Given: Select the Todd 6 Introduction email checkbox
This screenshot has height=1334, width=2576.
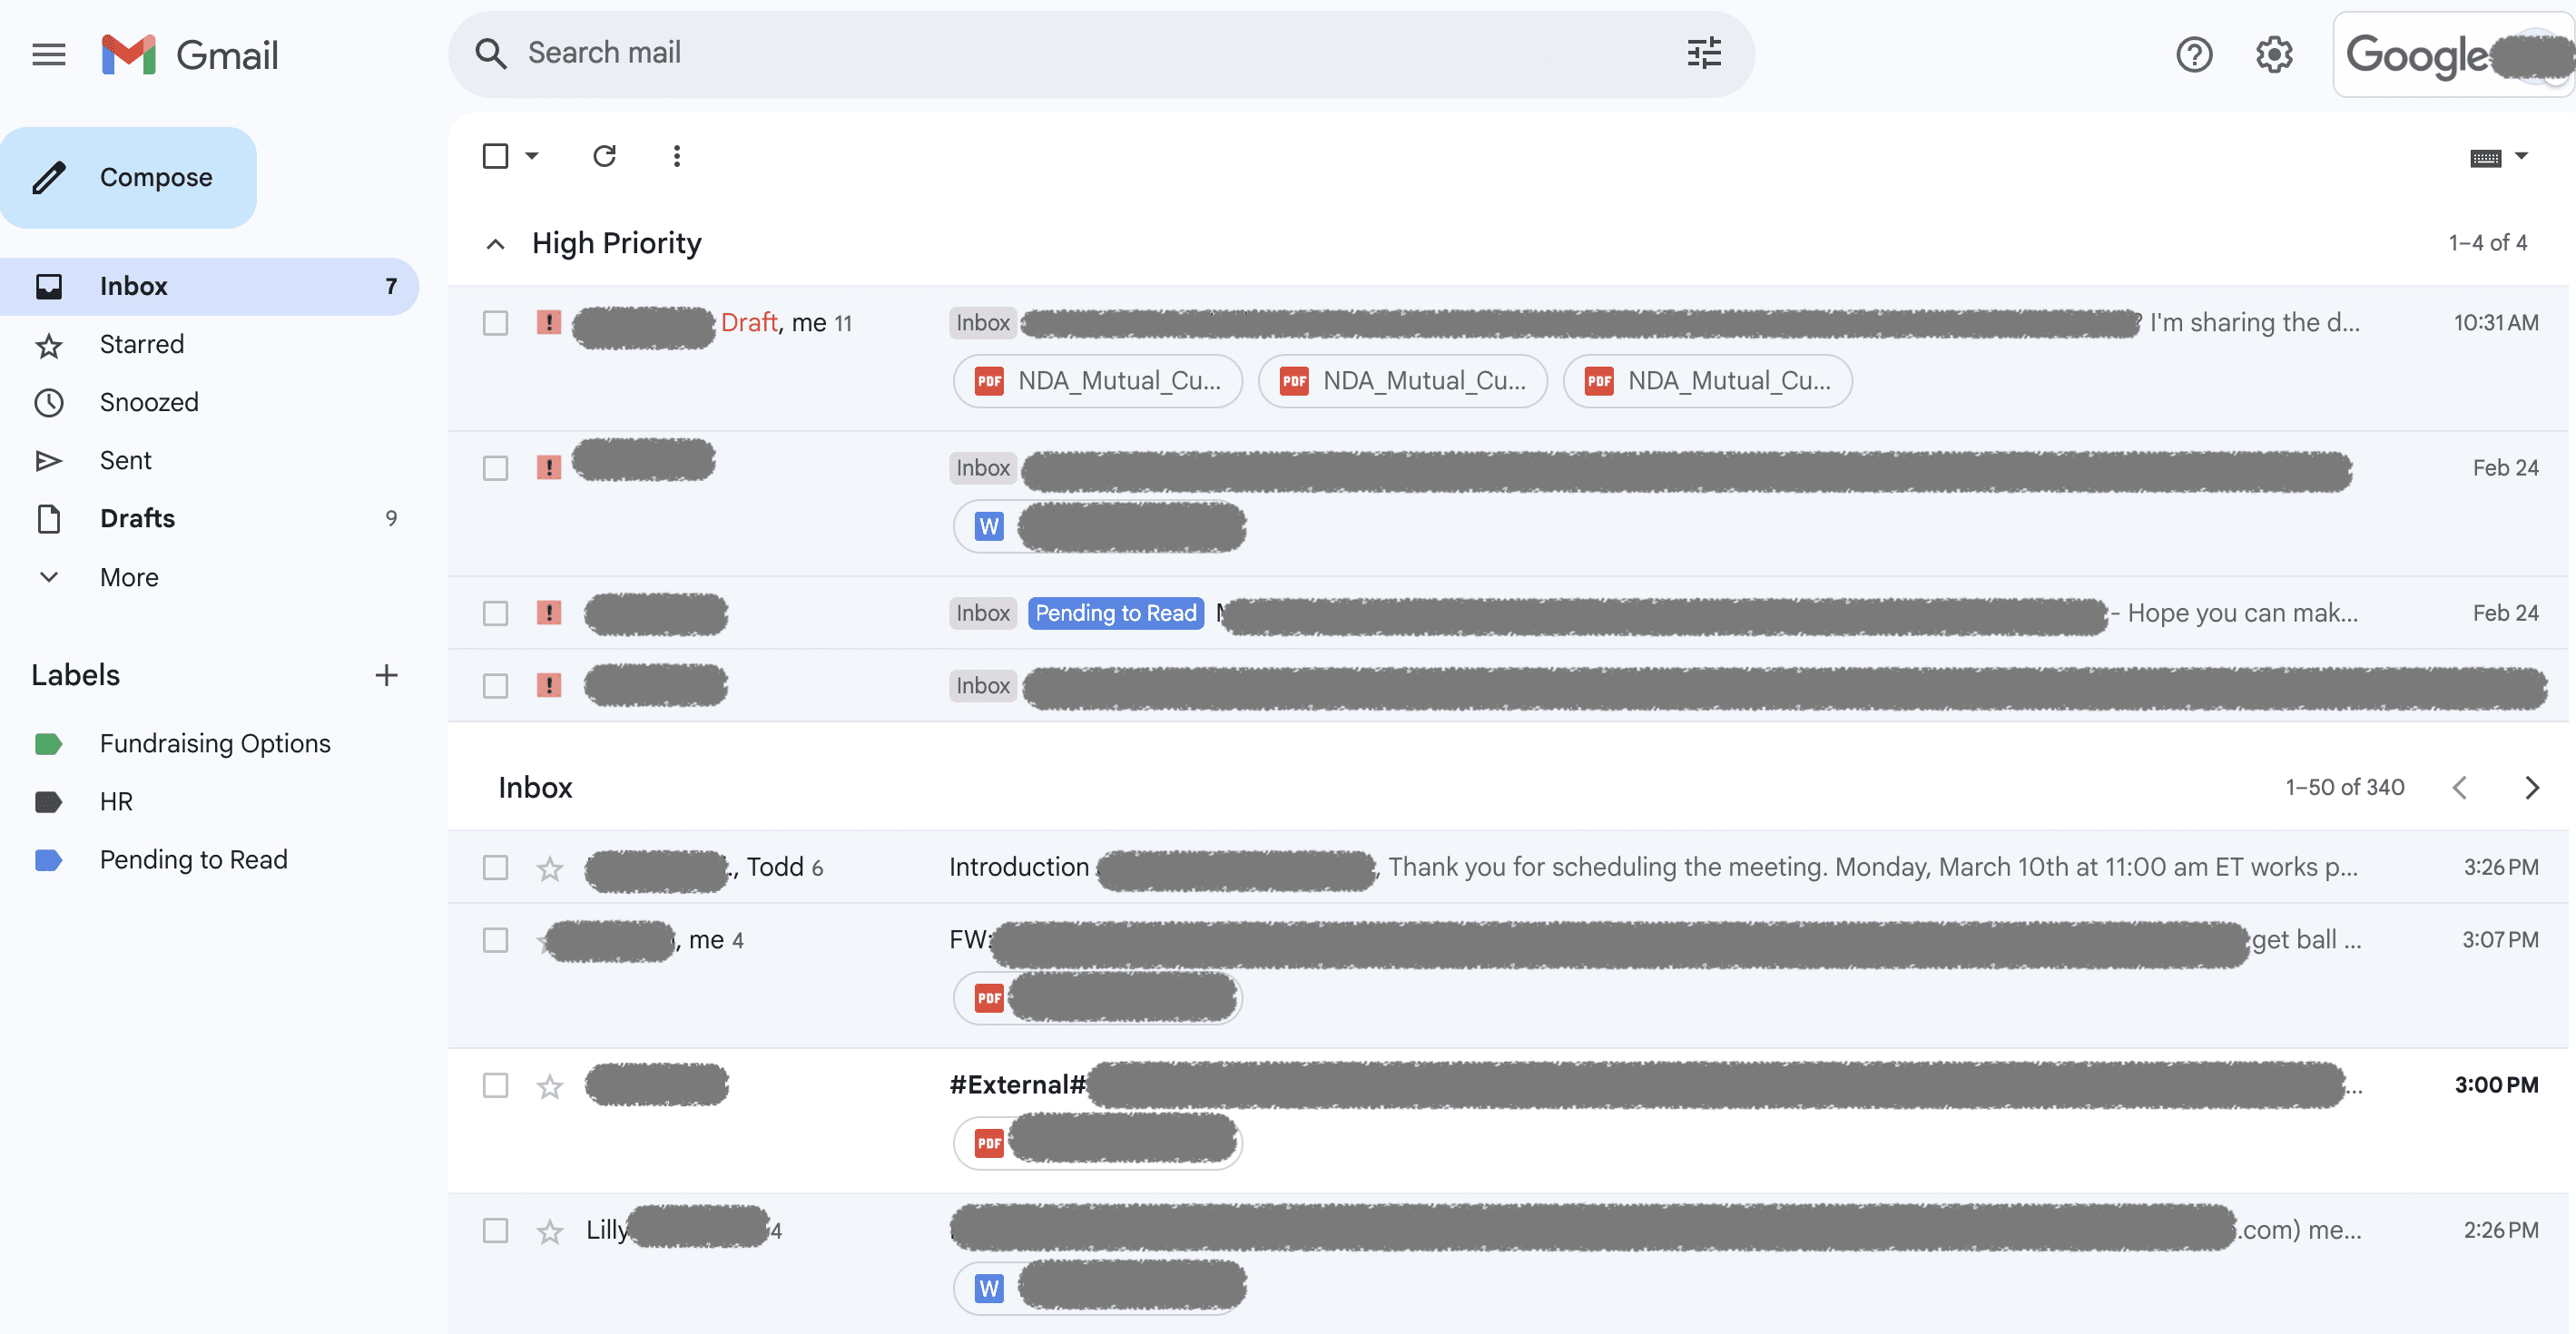Looking at the screenshot, I should pos(495,867).
